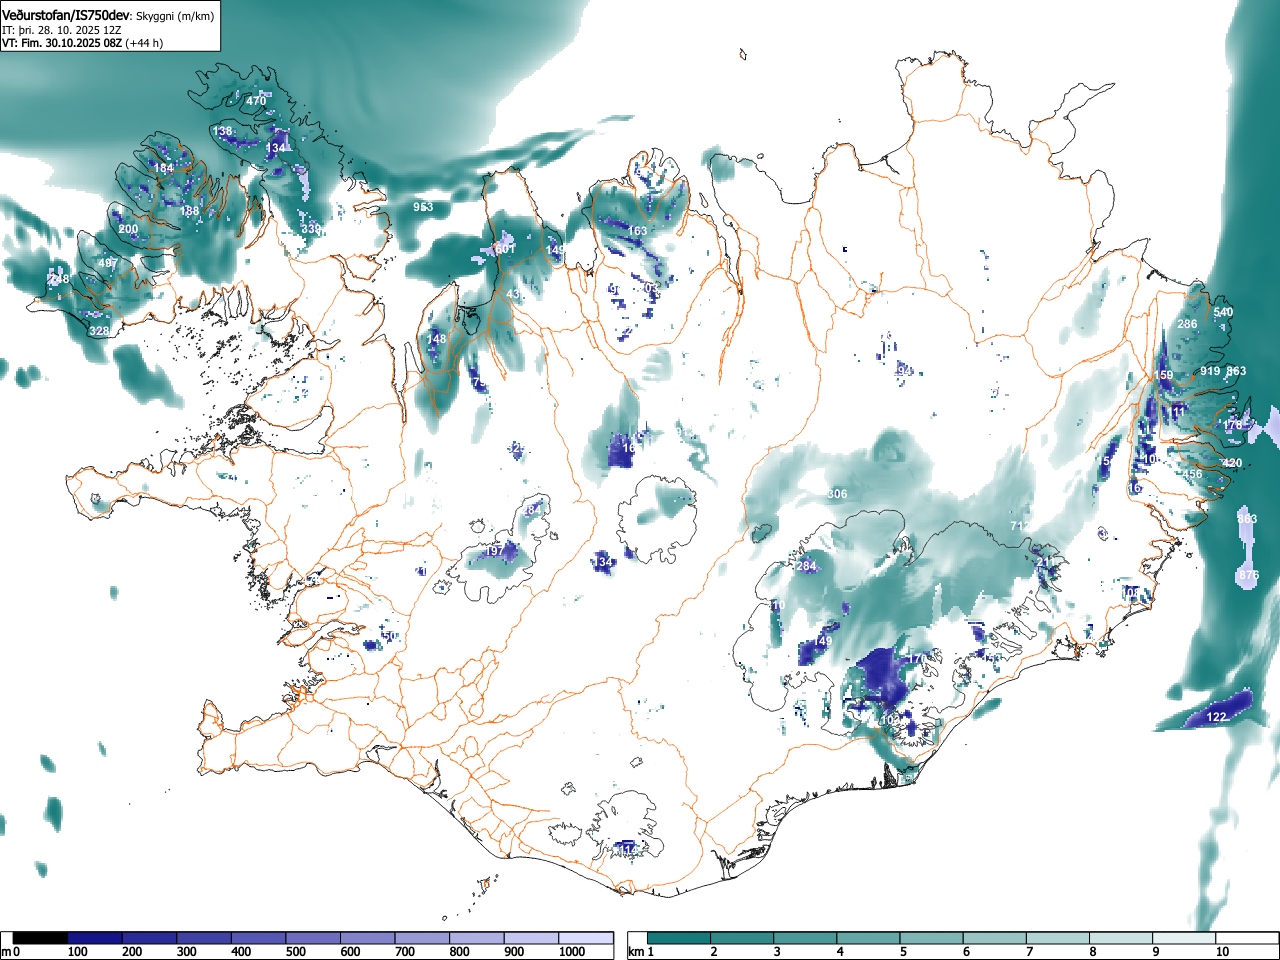Click the 7–8 km legend swatch
1280x960 pixels.
point(1058,938)
